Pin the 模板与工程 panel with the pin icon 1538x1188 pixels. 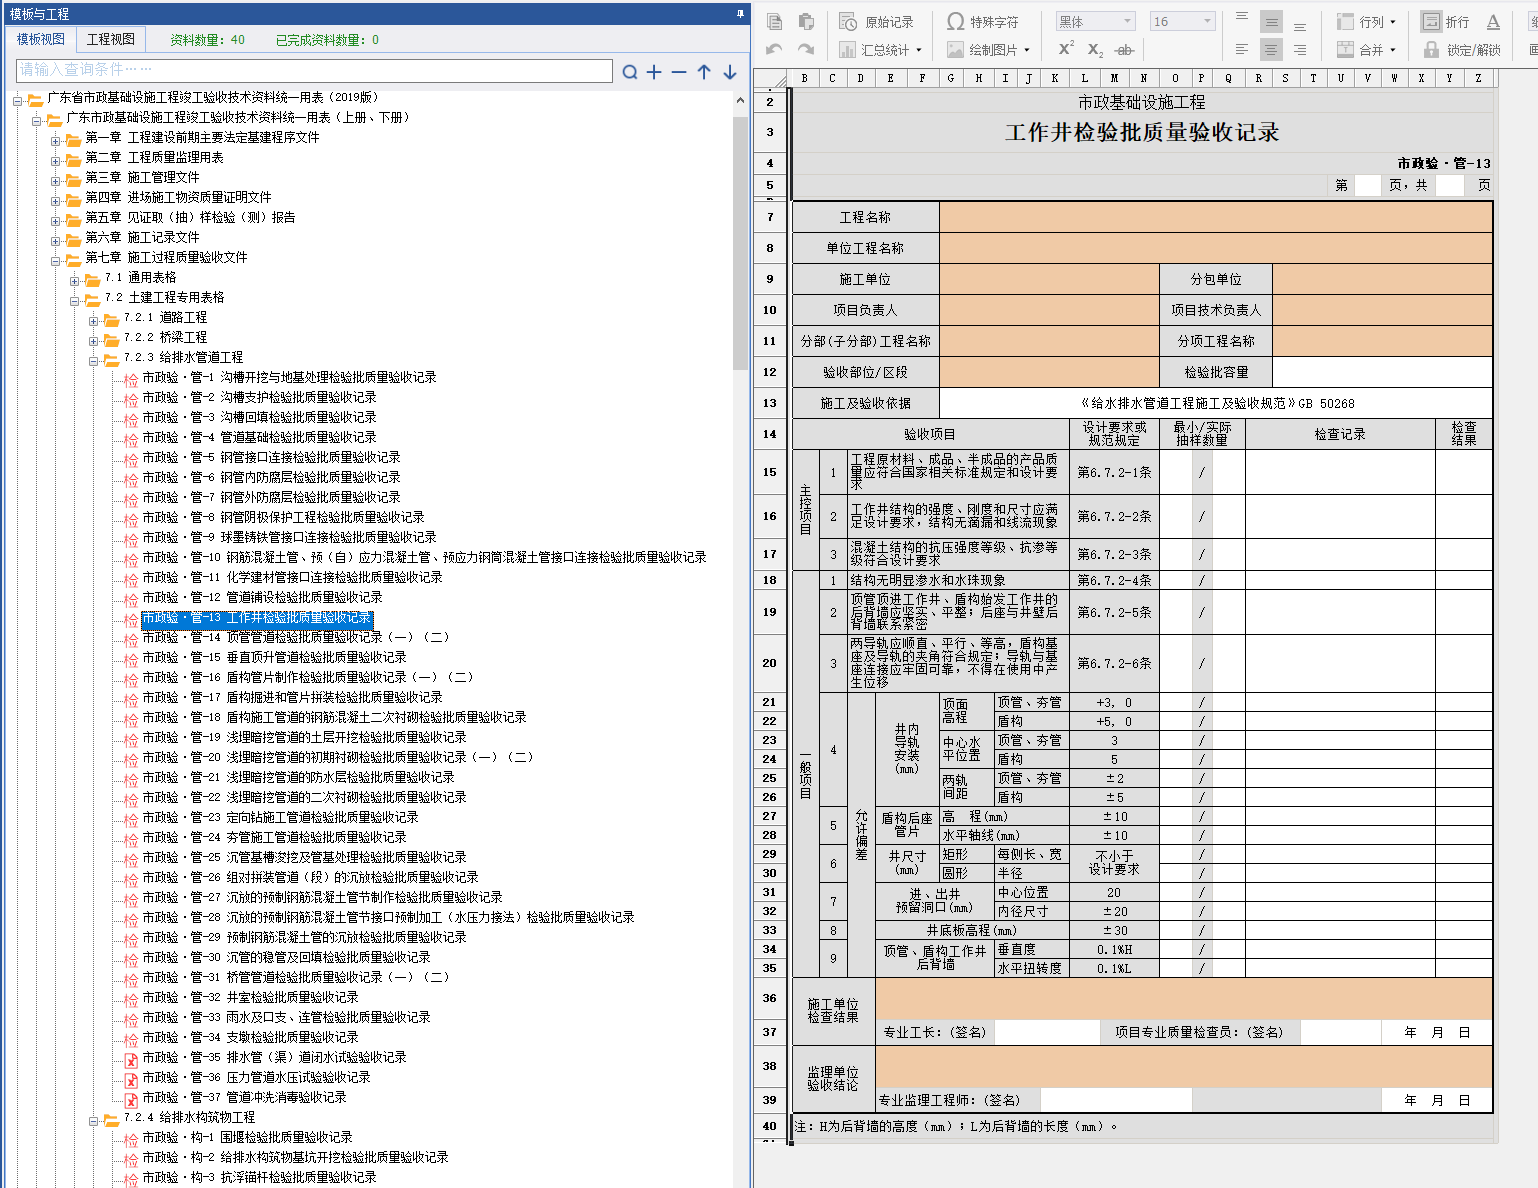tap(740, 13)
